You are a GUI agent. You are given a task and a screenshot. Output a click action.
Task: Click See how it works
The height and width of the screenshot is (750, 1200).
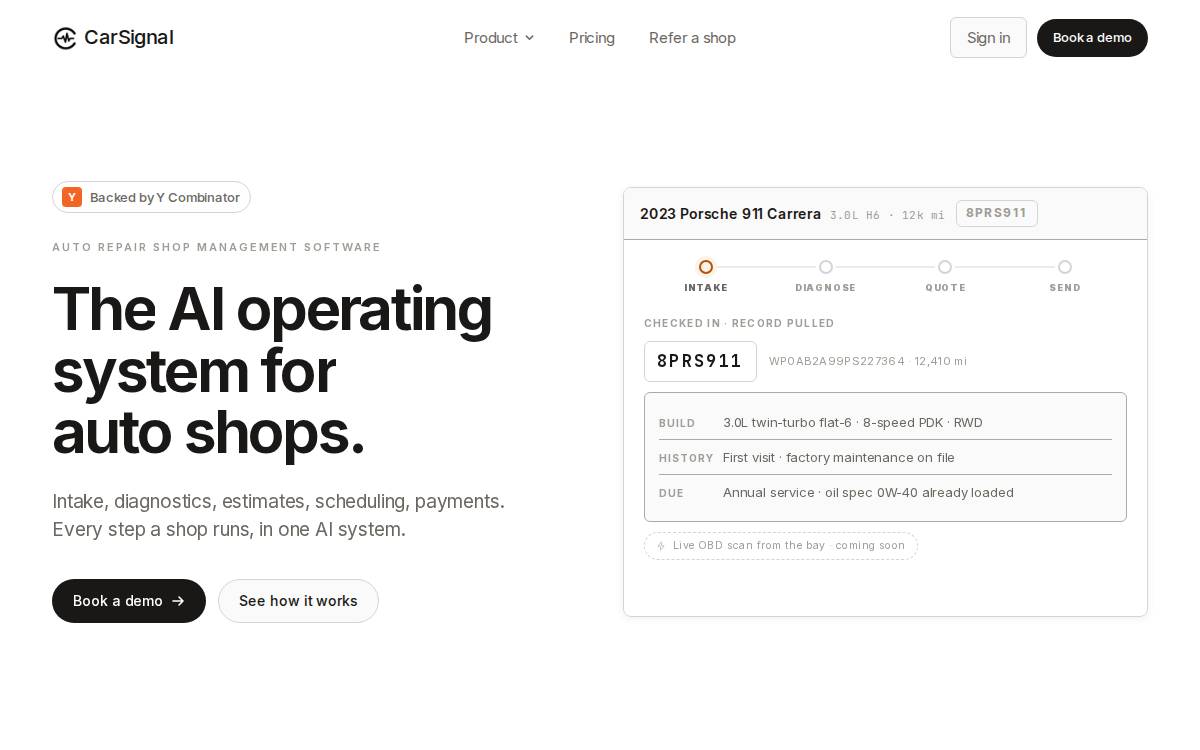point(298,601)
